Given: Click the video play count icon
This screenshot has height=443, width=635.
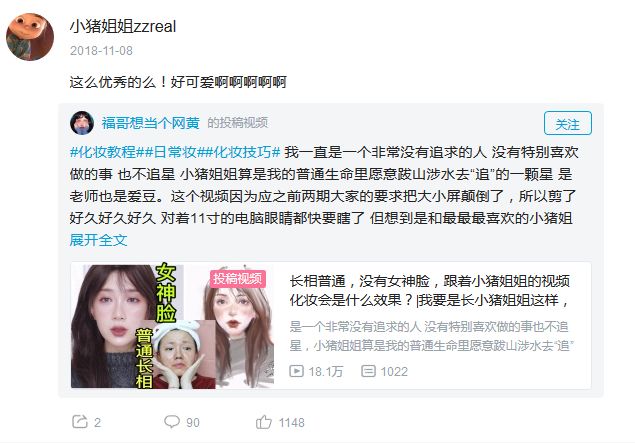Looking at the screenshot, I should tap(296, 371).
